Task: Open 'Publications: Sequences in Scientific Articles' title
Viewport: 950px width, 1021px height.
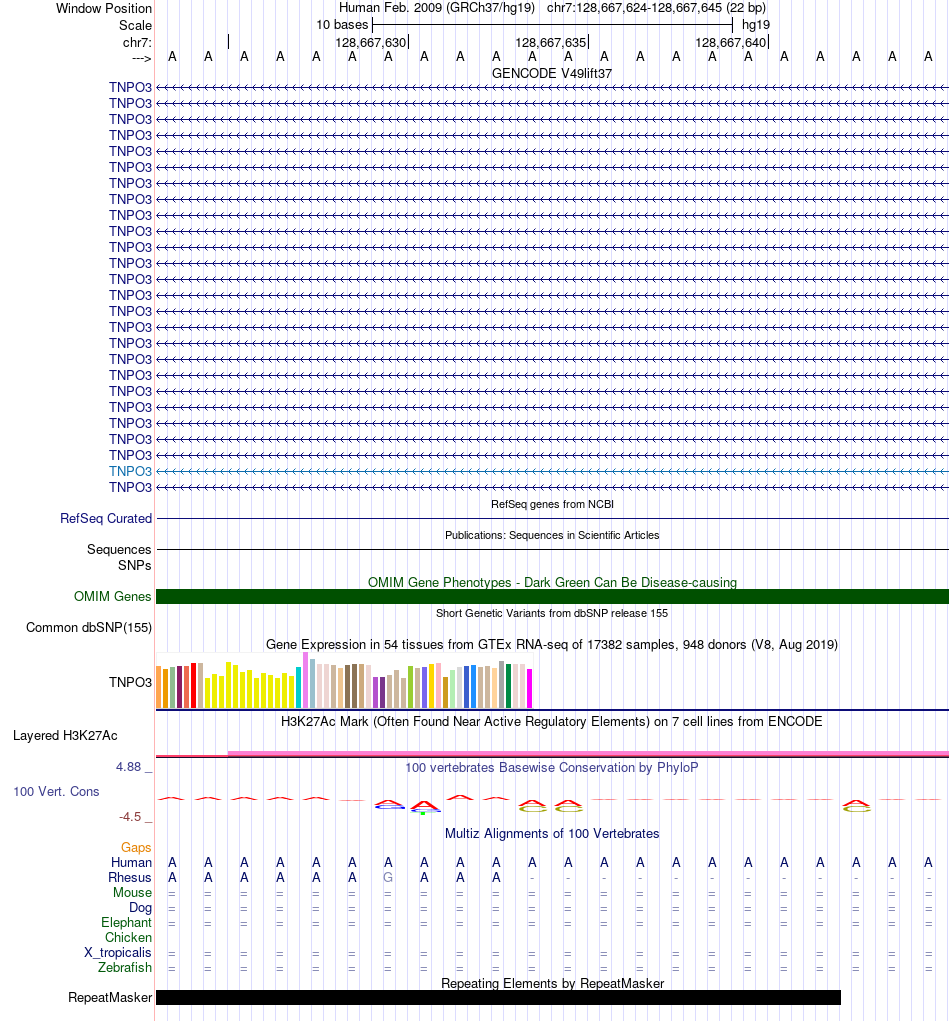Action: [x=552, y=535]
